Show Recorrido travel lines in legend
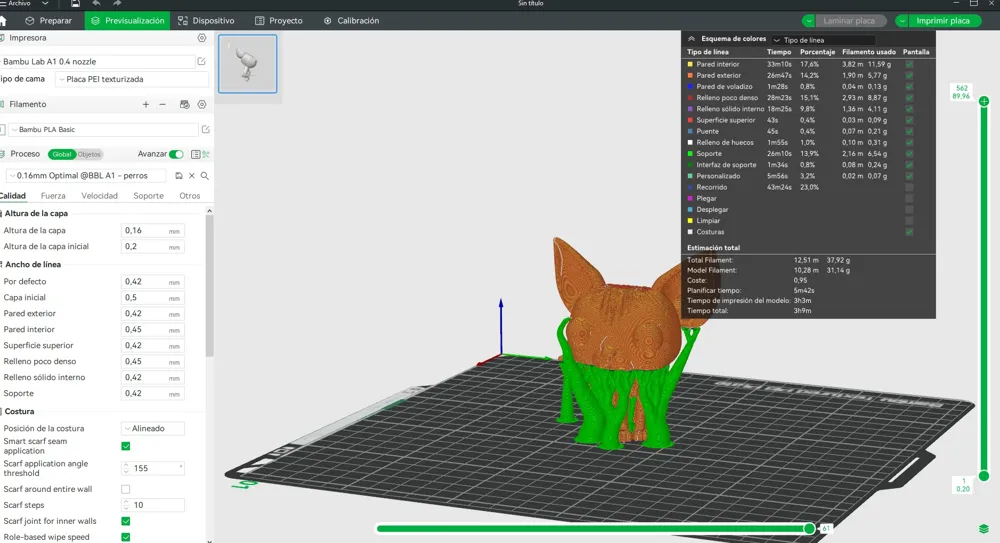1000x543 pixels. pyautogui.click(x=909, y=188)
